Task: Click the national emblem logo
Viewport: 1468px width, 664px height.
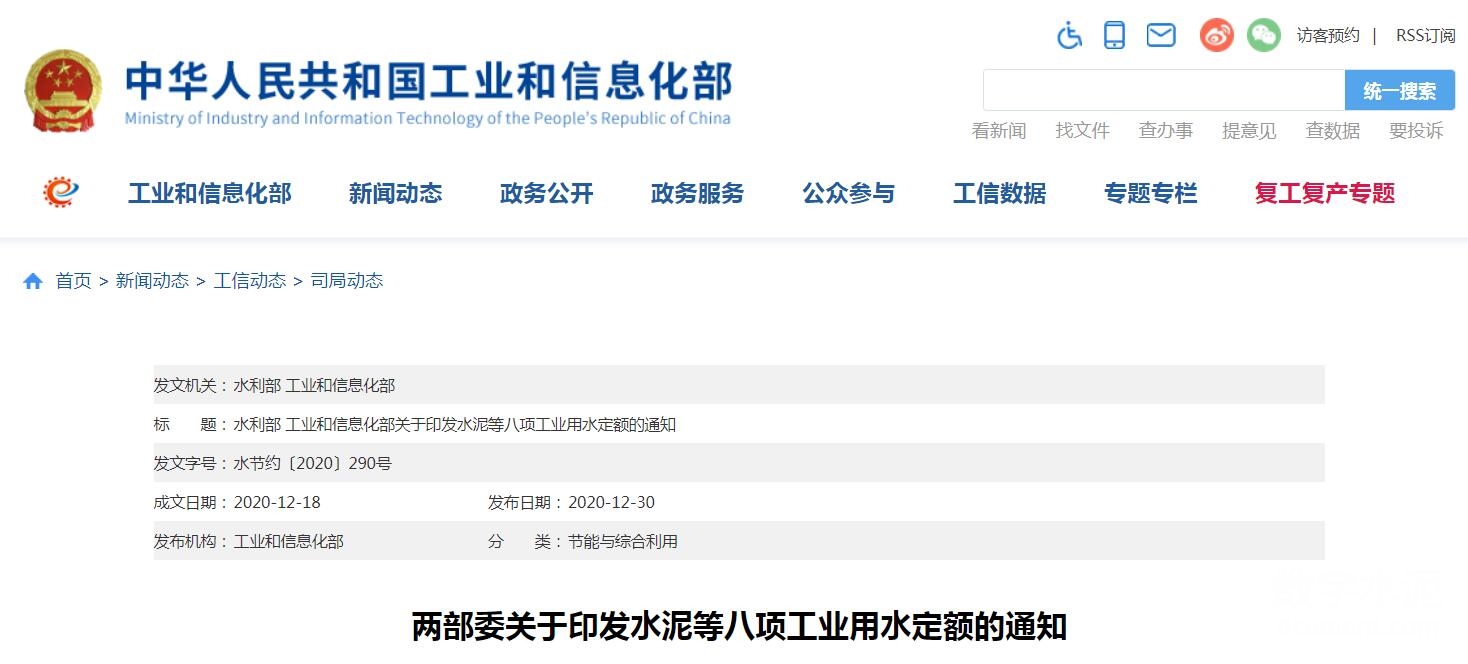Action: 63,91
